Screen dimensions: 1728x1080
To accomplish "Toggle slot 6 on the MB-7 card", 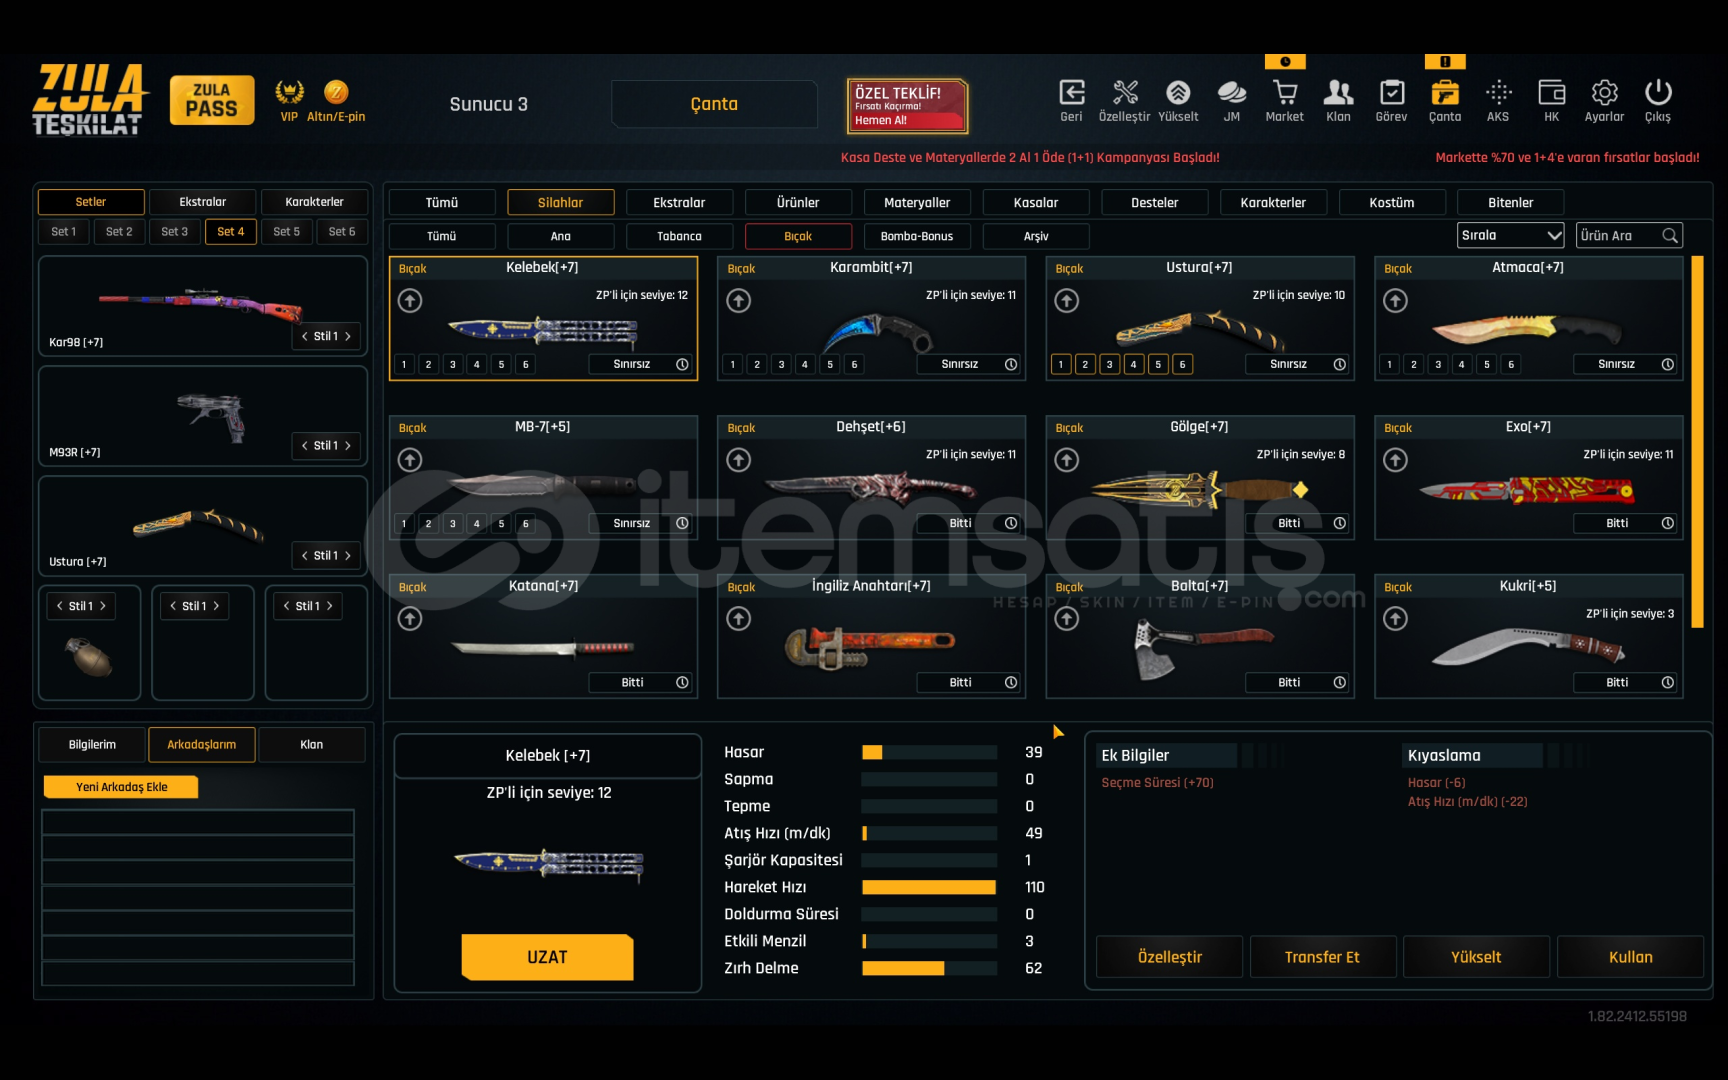I will tap(526, 523).
